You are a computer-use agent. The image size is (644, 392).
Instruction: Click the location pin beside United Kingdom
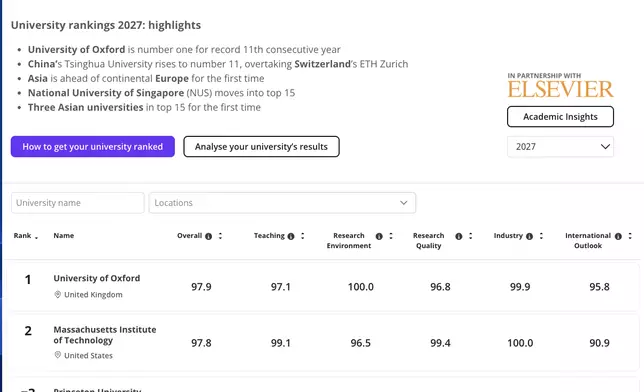pyautogui.click(x=58, y=294)
